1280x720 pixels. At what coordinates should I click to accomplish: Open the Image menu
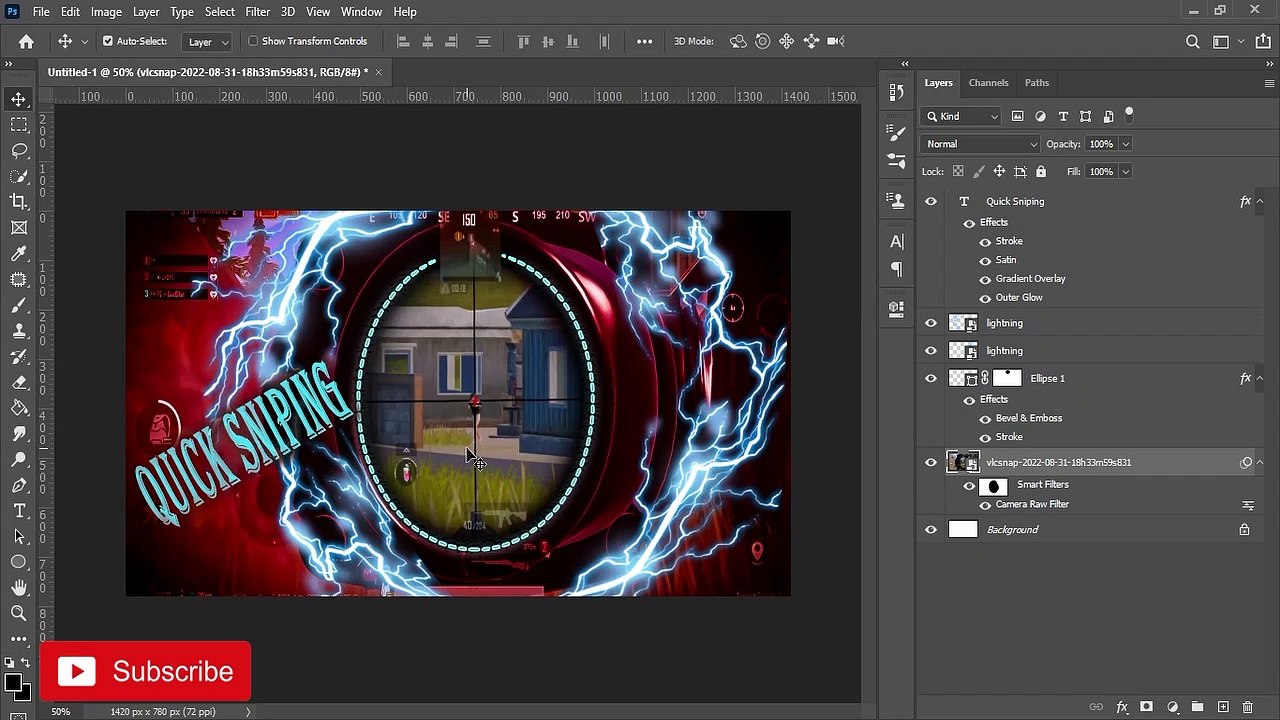pyautogui.click(x=106, y=11)
